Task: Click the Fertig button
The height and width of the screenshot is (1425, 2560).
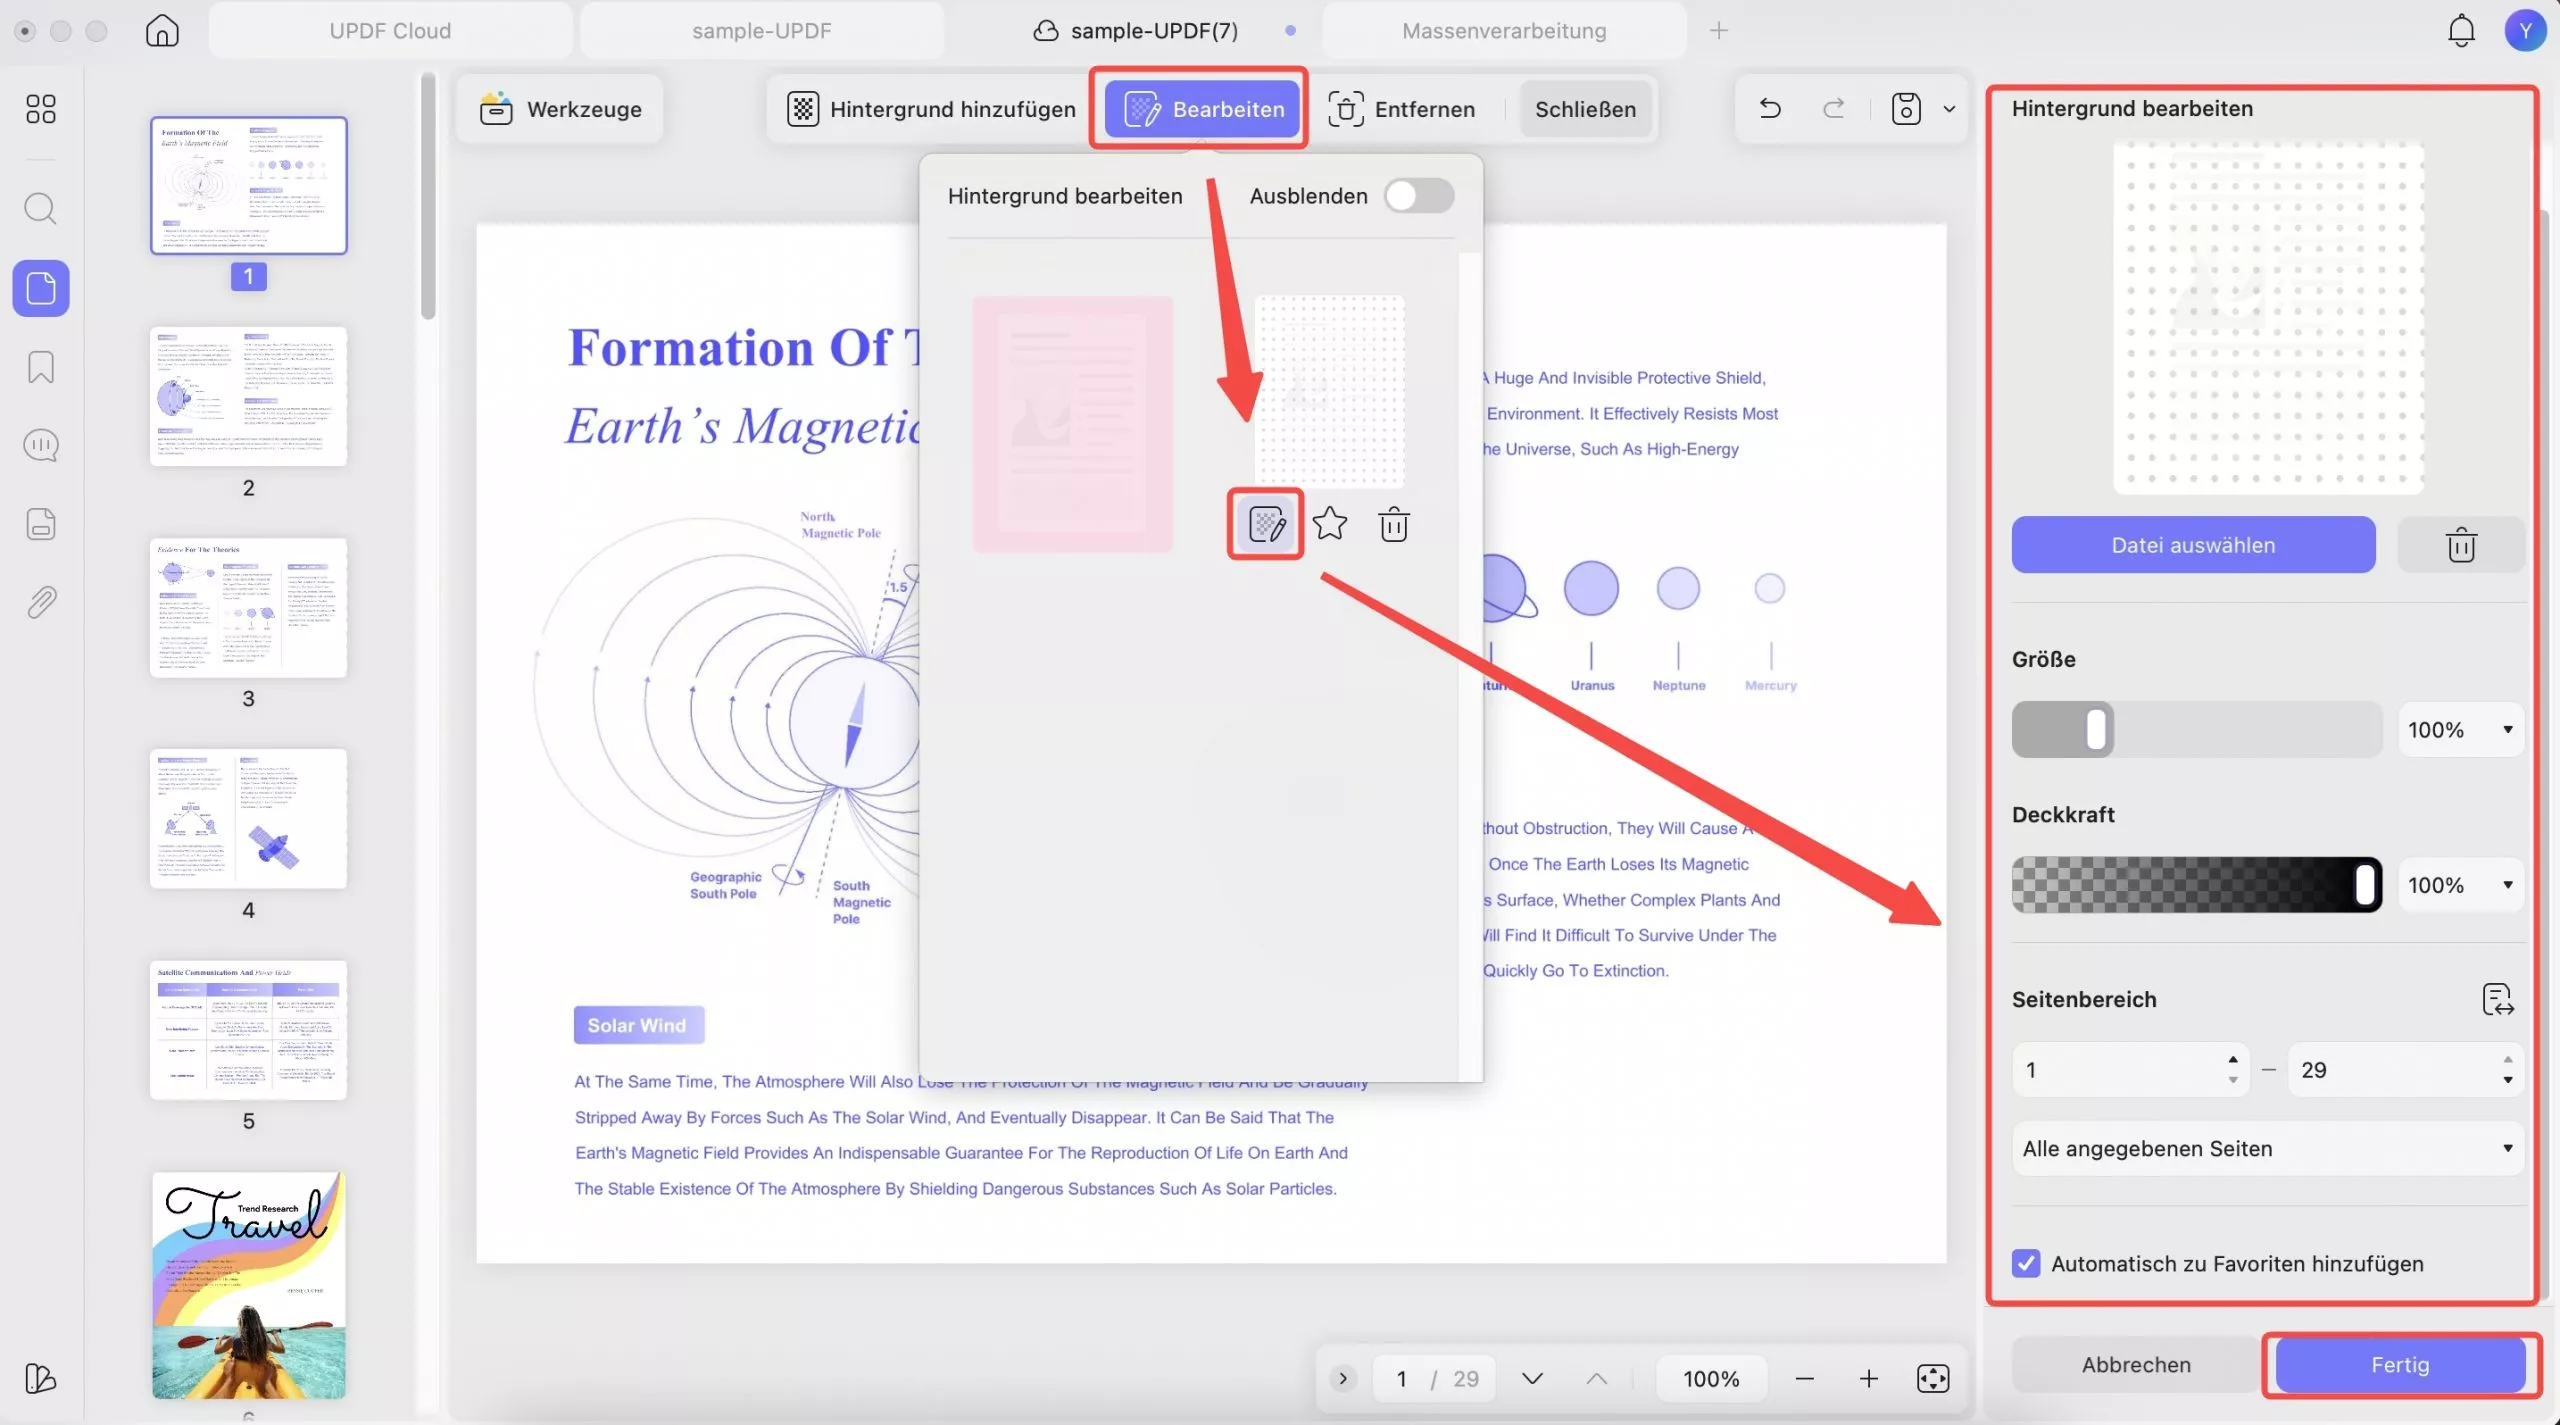Action: coord(2399,1364)
